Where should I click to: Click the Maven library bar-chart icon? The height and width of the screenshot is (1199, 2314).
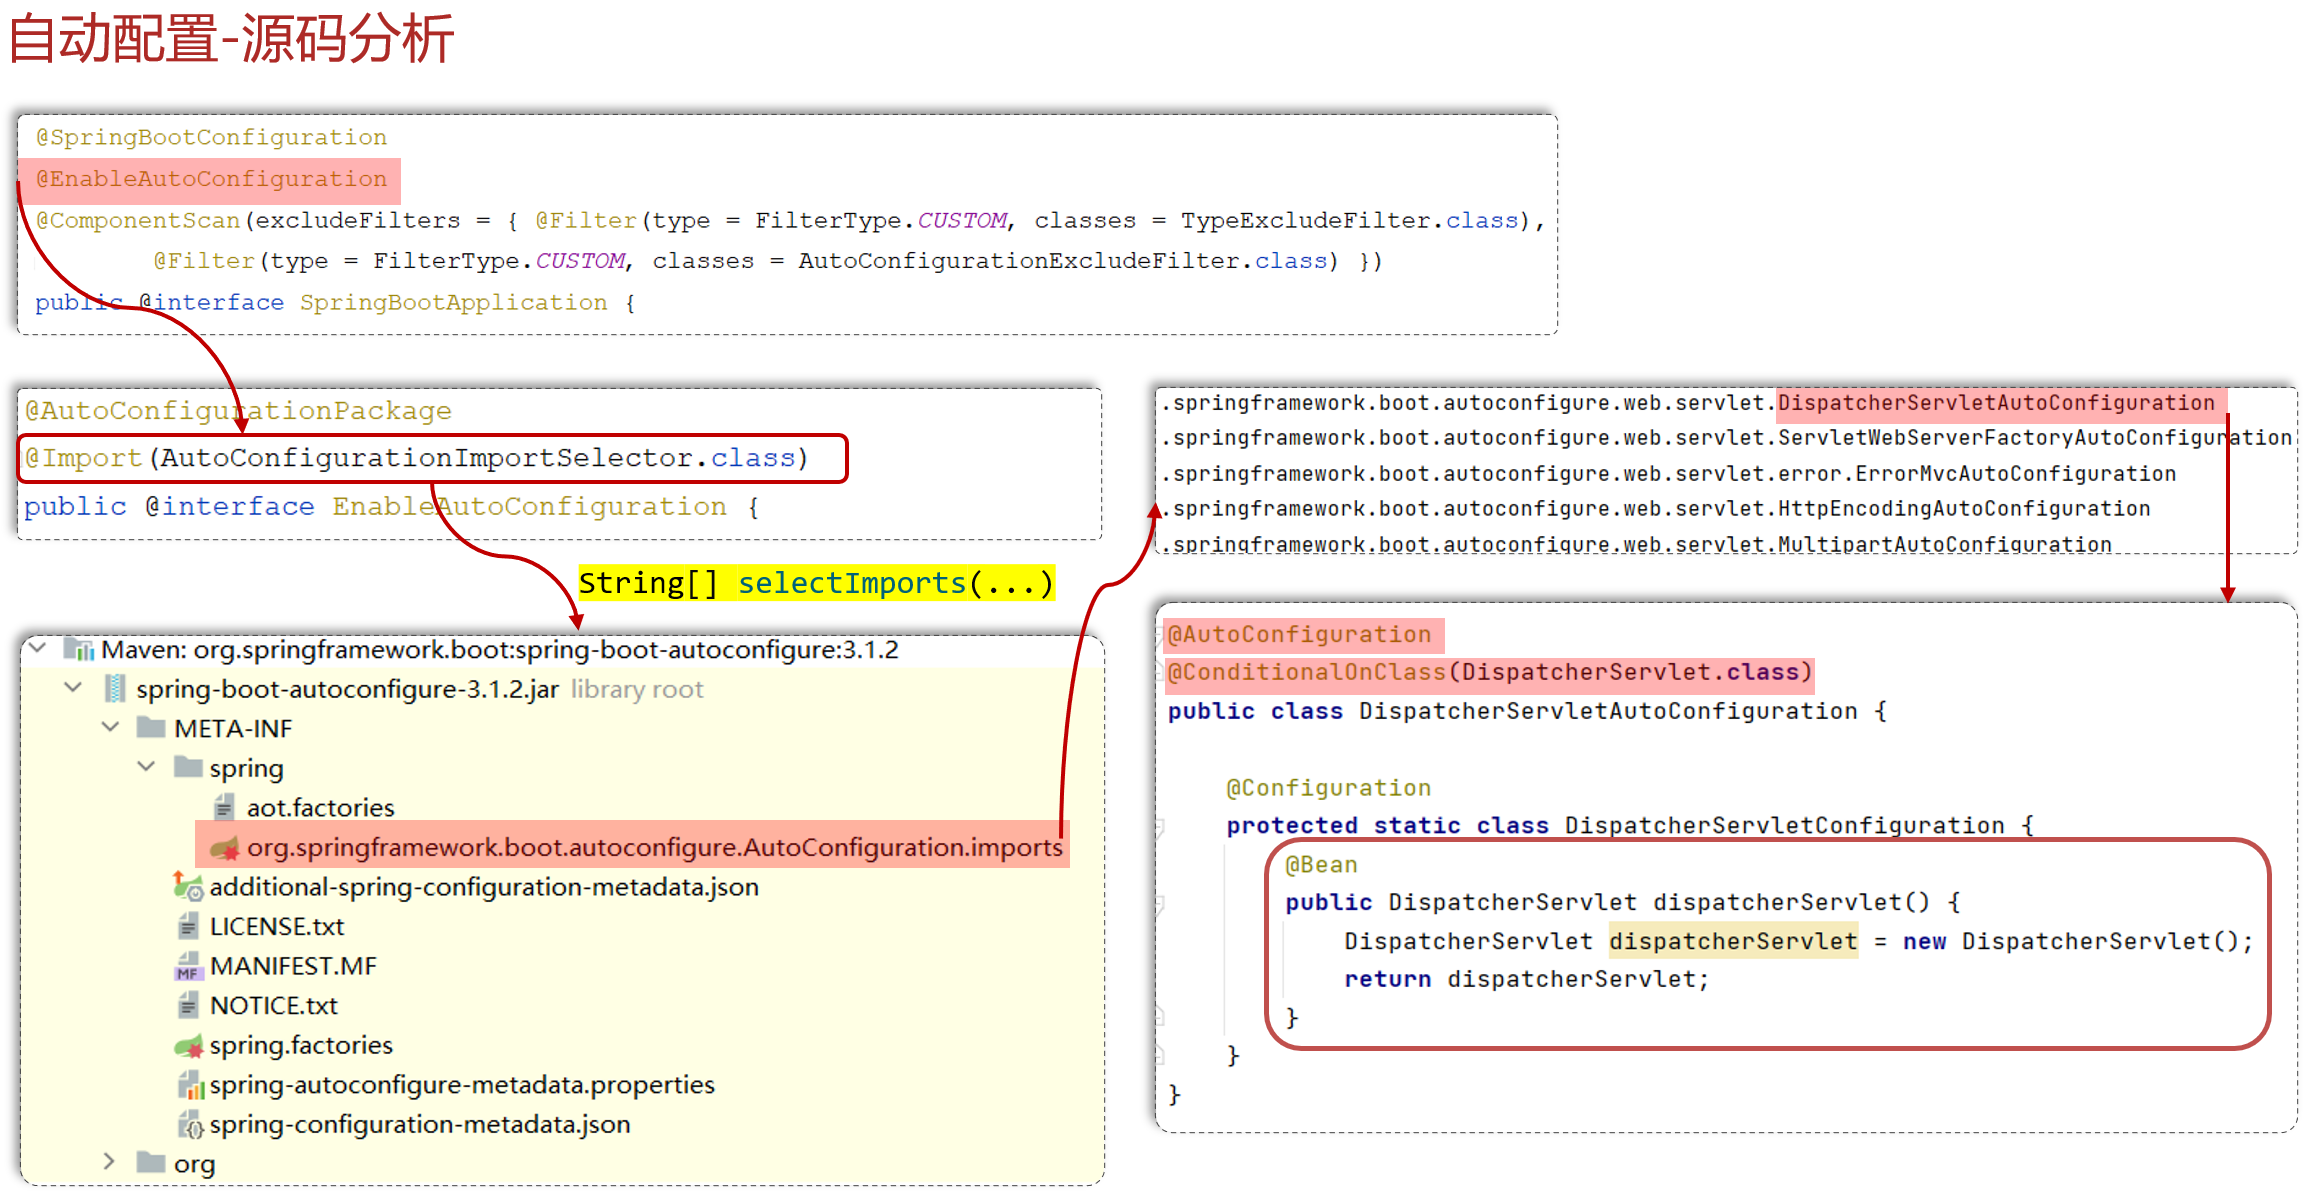(x=79, y=650)
